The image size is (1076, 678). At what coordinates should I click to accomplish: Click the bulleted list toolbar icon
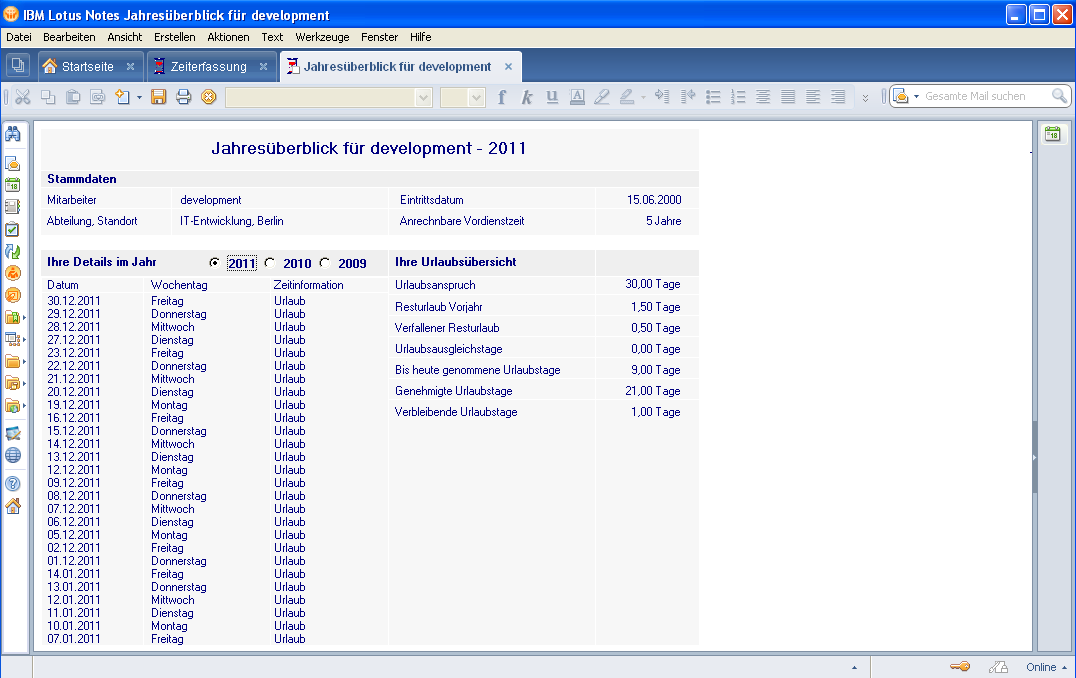click(713, 97)
